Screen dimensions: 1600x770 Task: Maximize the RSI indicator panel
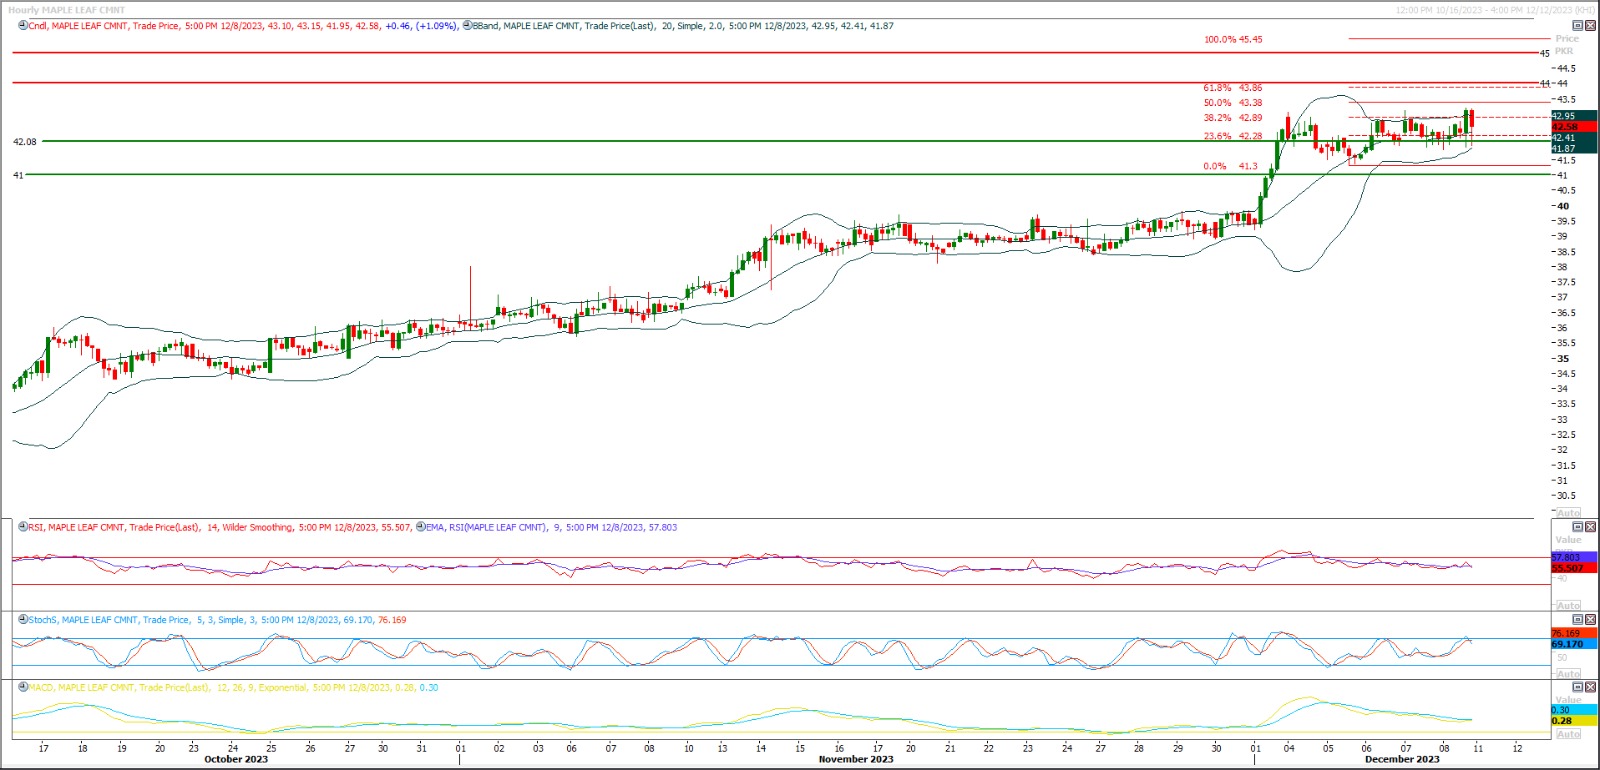[1578, 527]
